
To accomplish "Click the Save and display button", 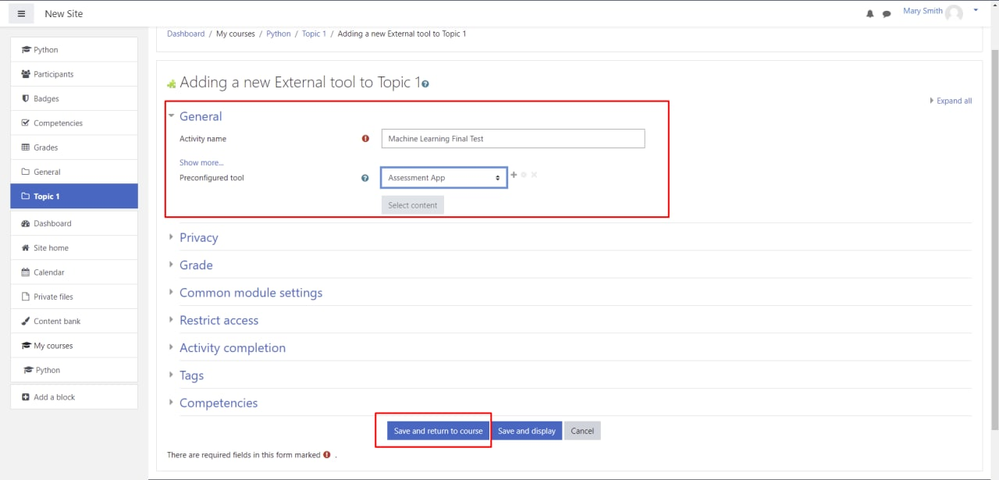I will (x=527, y=431).
